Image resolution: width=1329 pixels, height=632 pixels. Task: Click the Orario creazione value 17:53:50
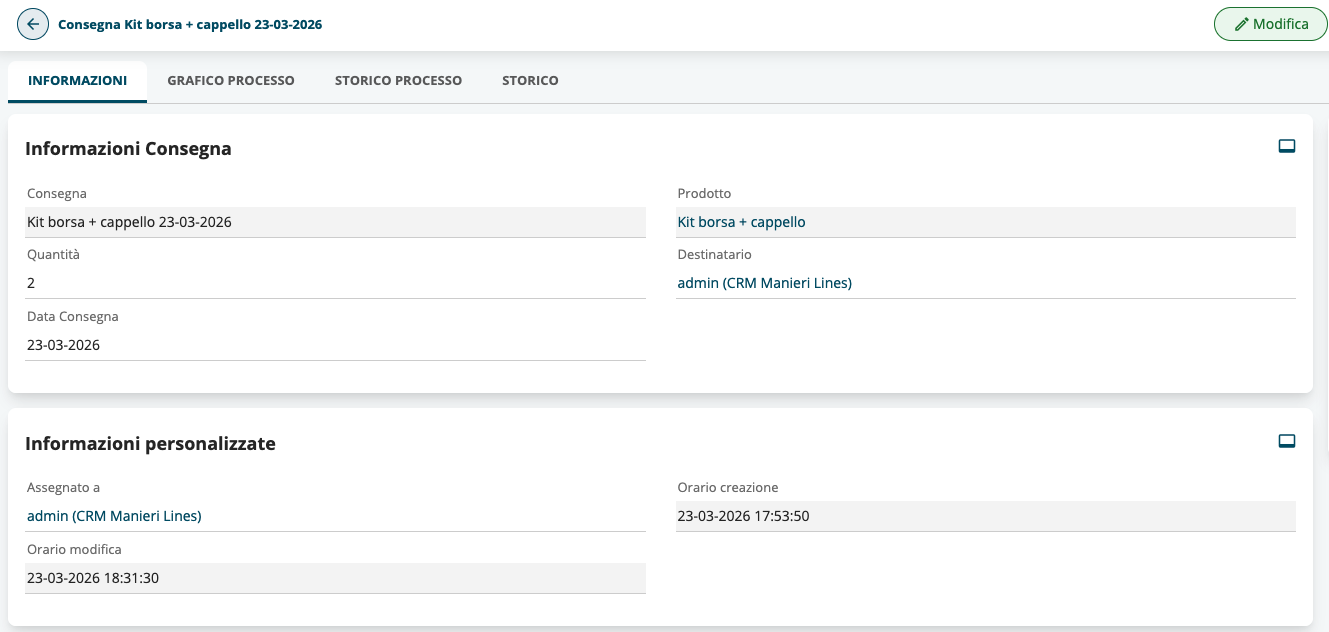pos(986,516)
